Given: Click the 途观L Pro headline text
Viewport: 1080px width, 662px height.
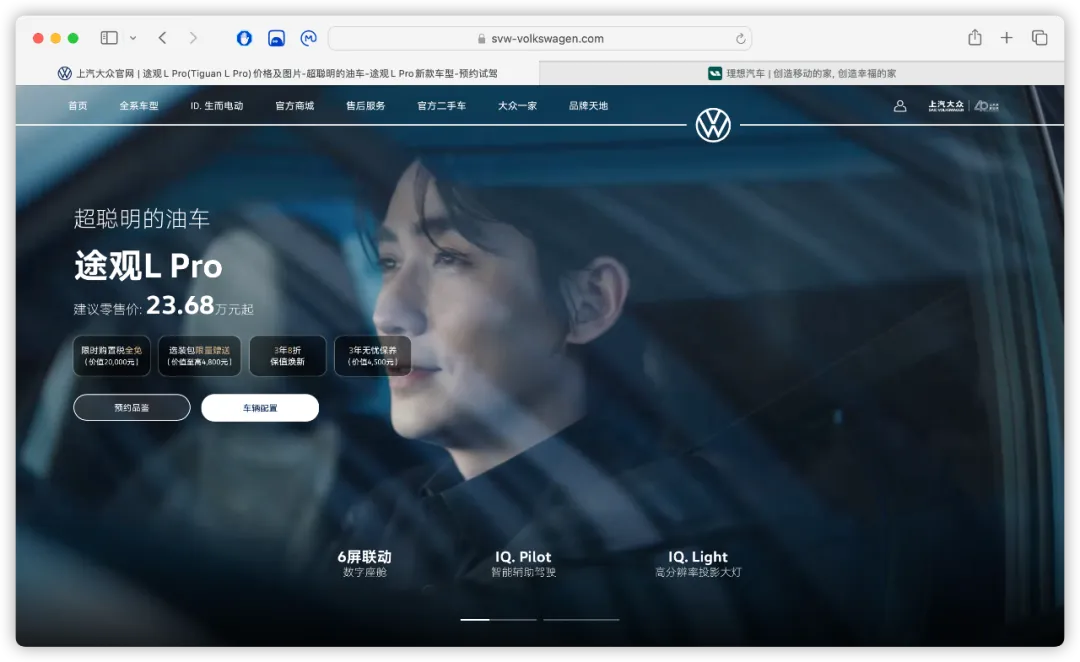Looking at the screenshot, I should click(148, 266).
